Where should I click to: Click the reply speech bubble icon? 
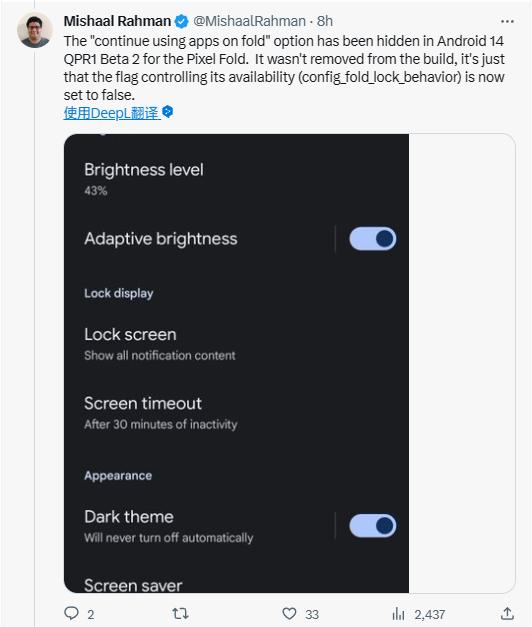[x=72, y=613]
